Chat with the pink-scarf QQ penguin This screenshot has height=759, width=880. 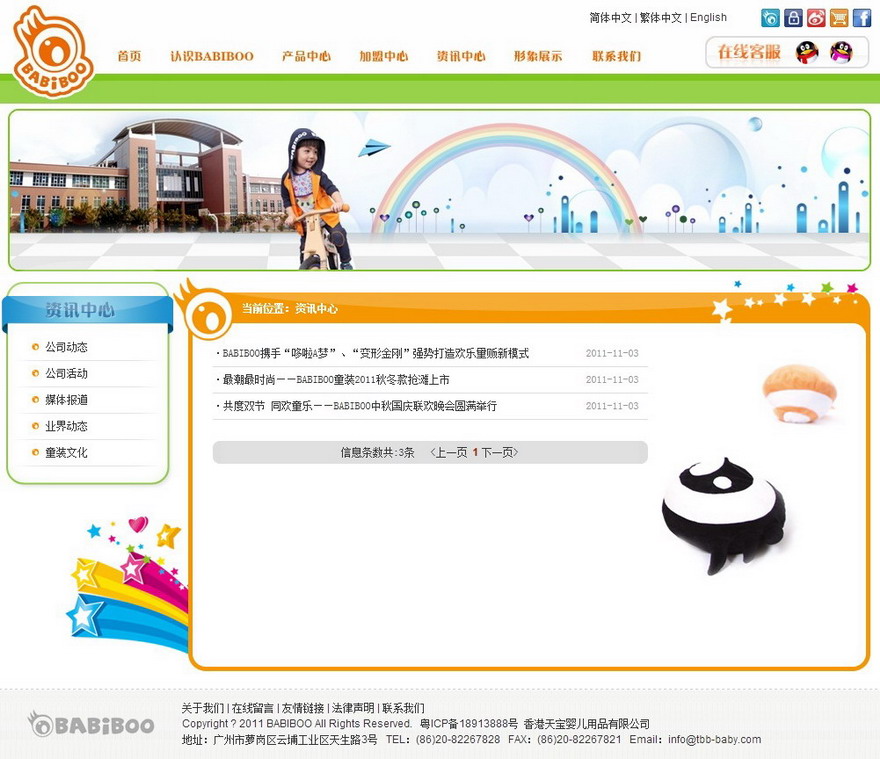[841, 53]
